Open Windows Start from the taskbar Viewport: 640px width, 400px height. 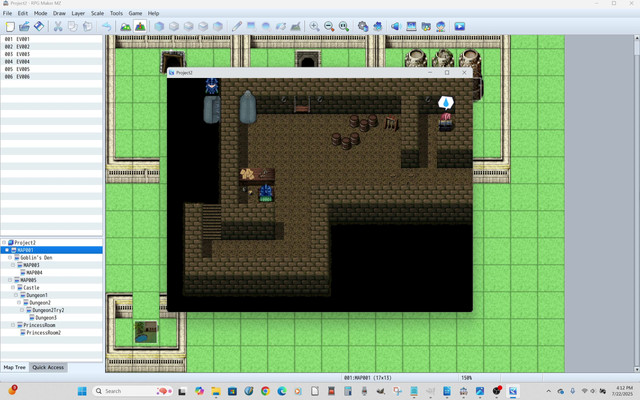point(82,391)
